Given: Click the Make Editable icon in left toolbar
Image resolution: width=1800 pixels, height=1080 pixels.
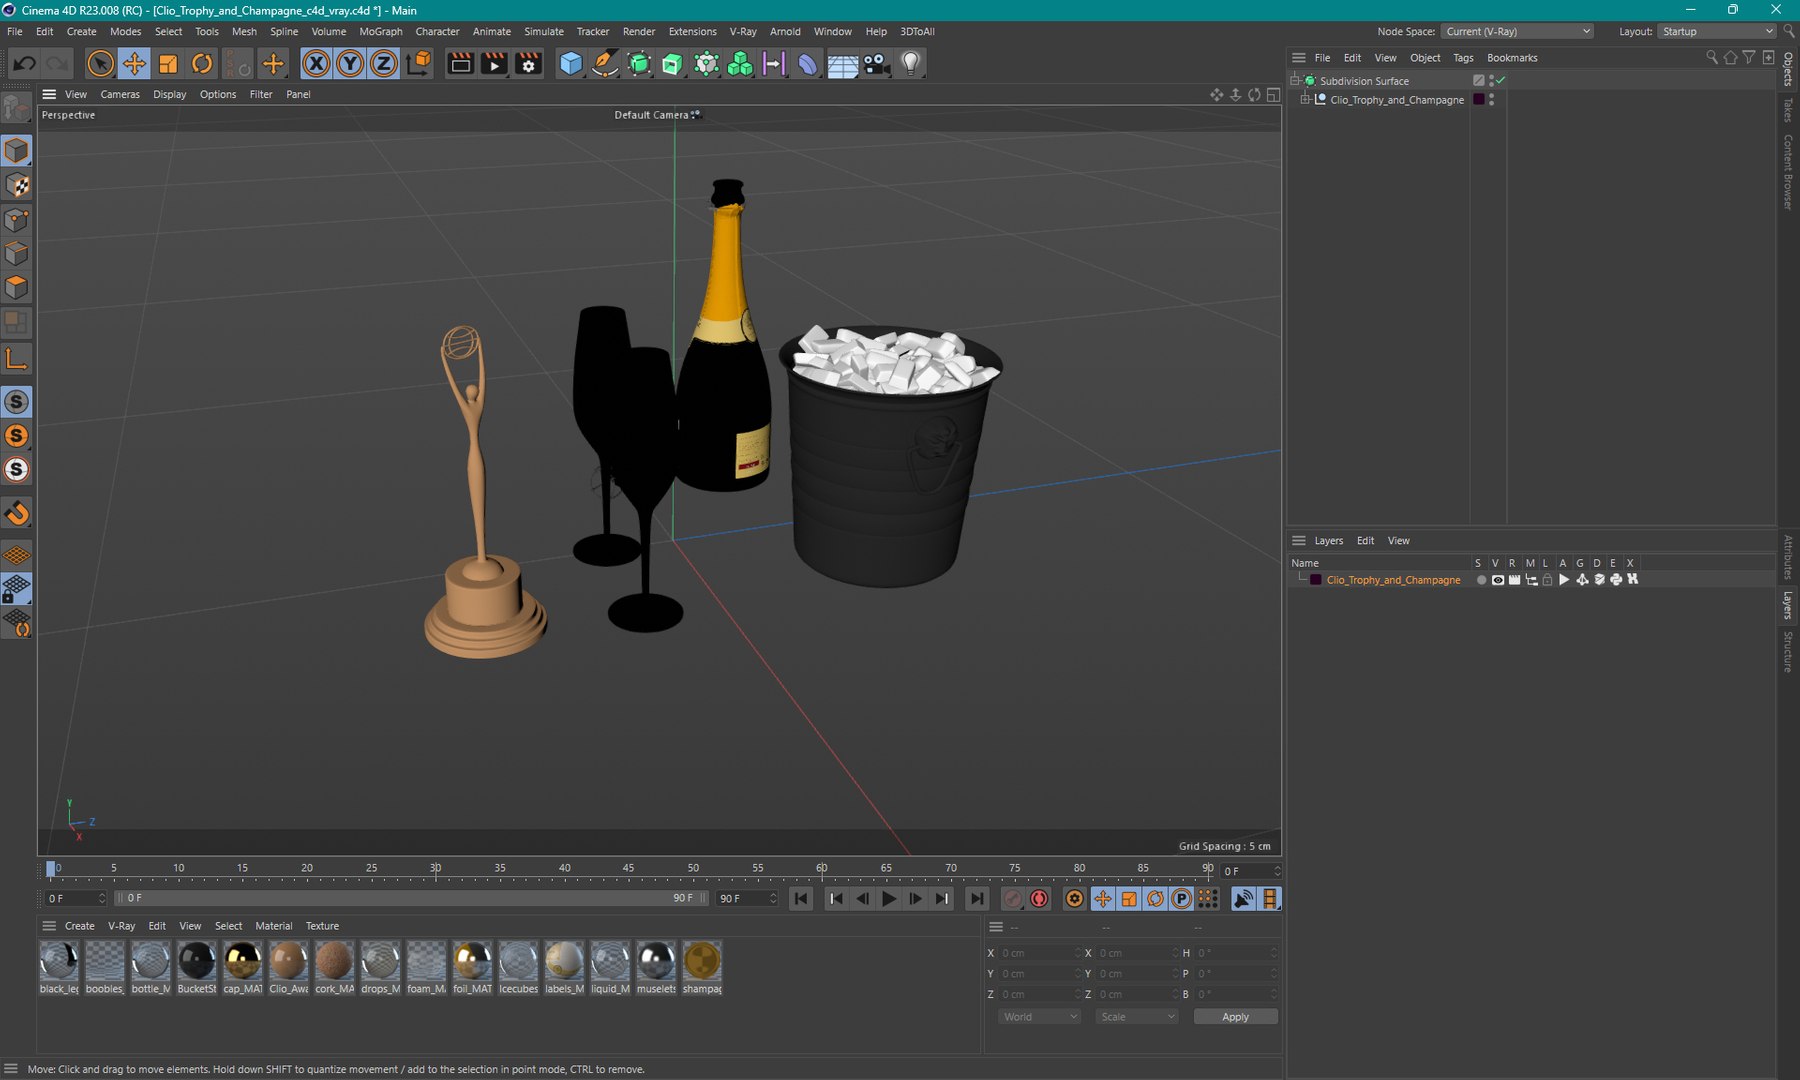Looking at the screenshot, I should 17,106.
